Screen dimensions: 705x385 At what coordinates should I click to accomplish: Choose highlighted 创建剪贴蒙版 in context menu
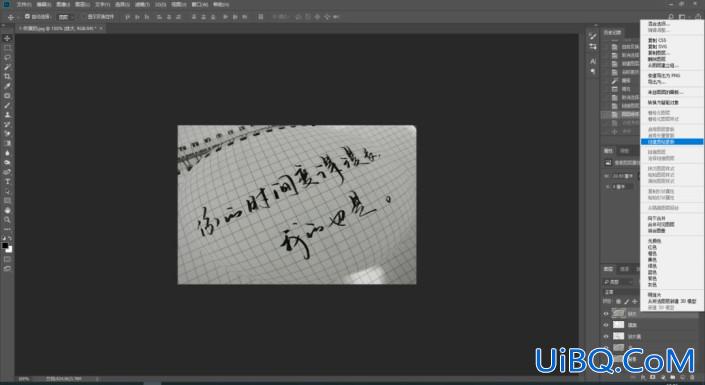[672, 142]
